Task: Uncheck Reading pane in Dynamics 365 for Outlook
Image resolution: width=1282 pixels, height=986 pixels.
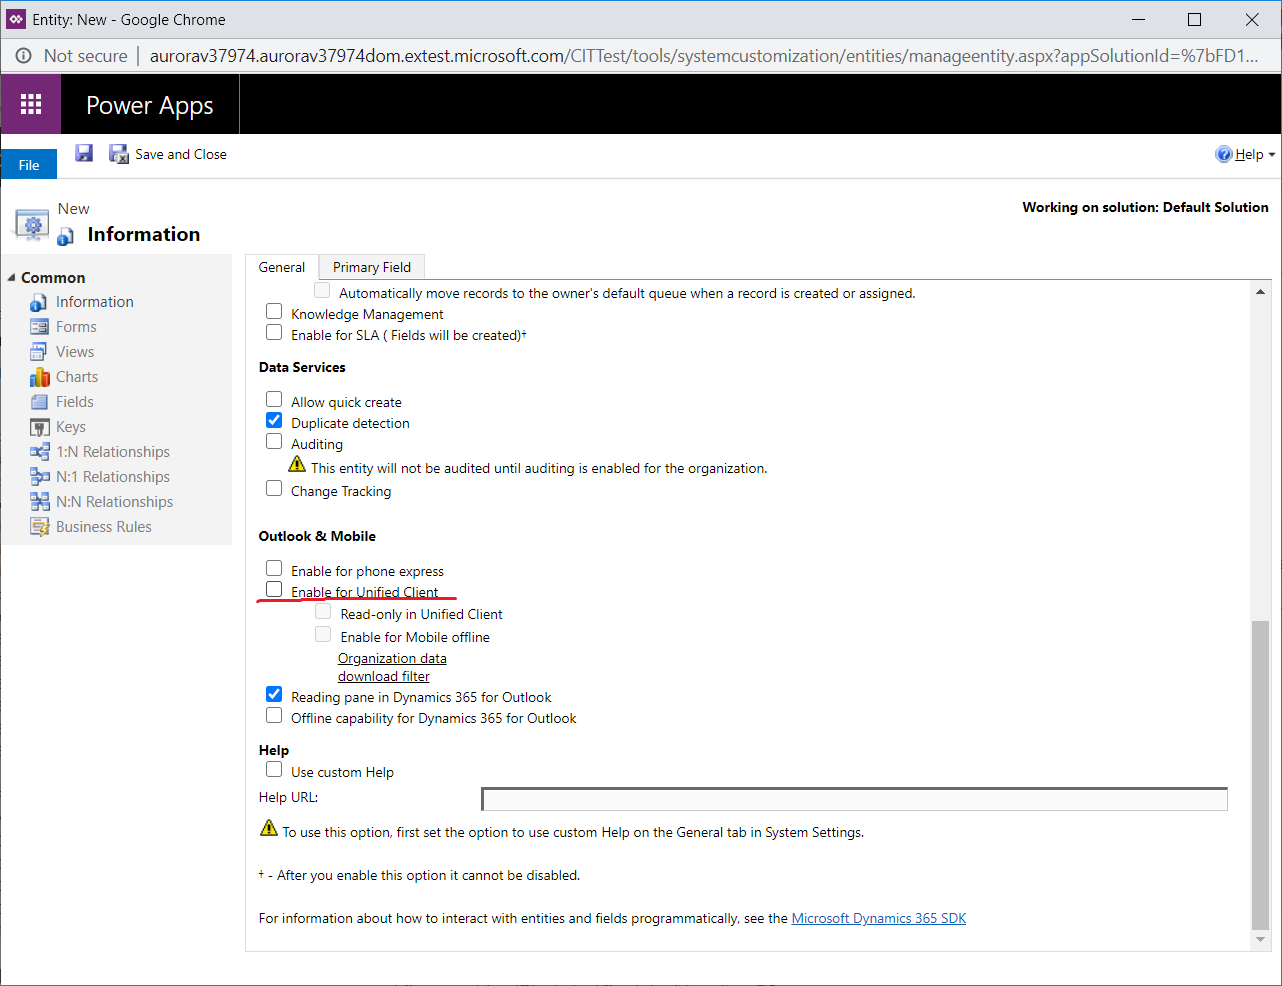Action: pyautogui.click(x=274, y=694)
